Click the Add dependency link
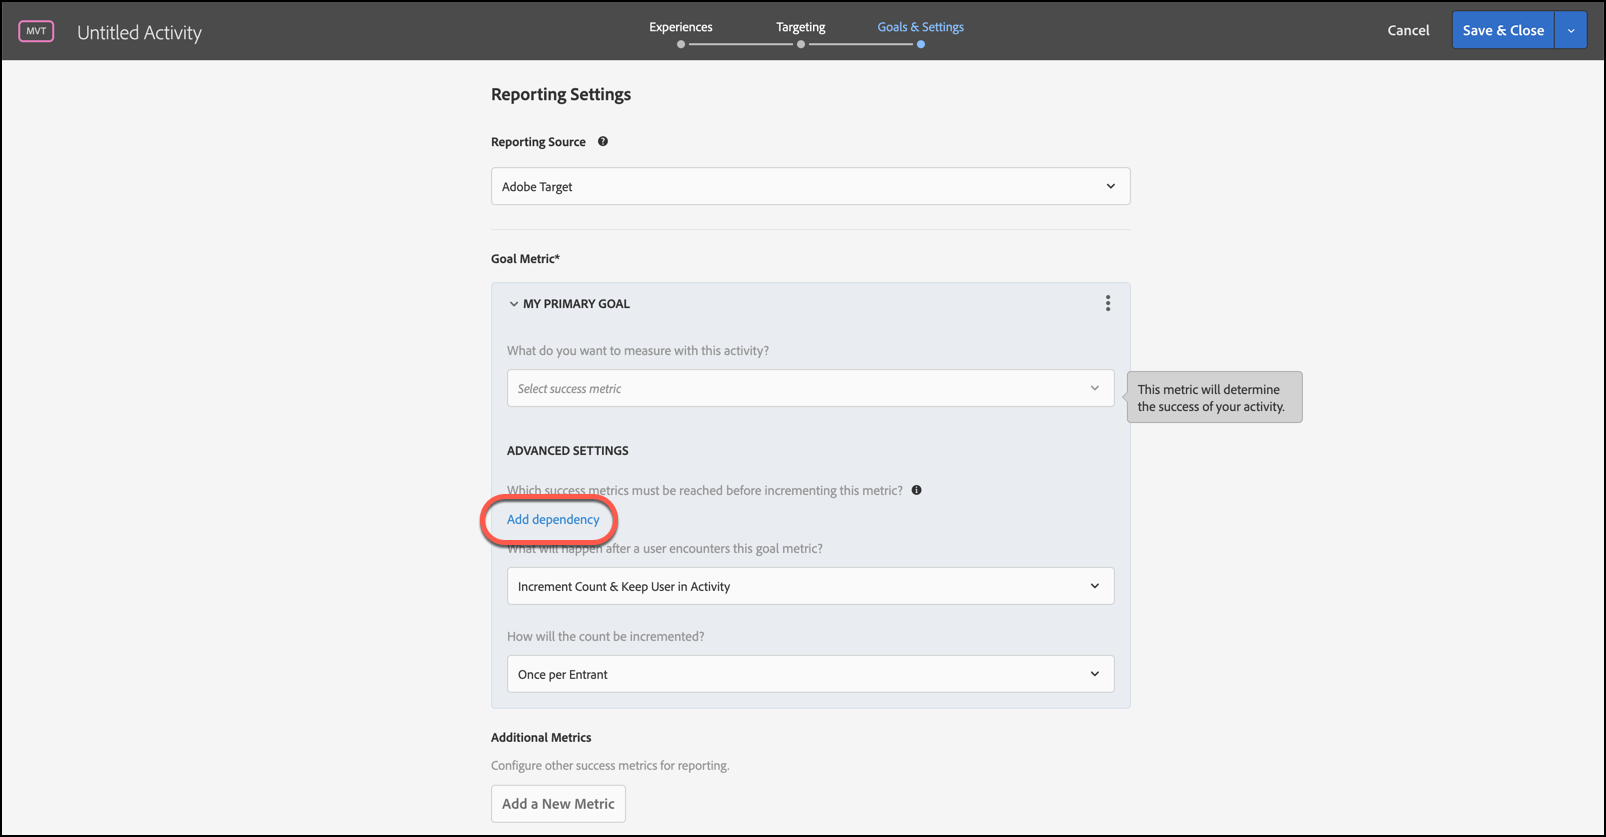Viewport: 1606px width, 837px height. click(553, 519)
